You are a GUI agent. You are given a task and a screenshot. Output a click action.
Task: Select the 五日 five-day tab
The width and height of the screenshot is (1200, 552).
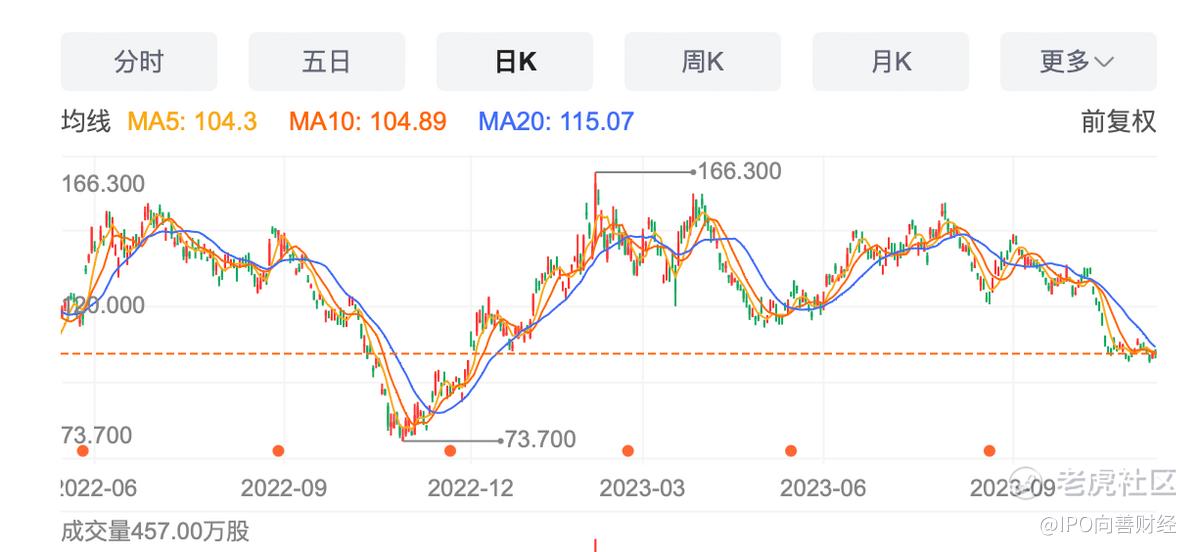(x=326, y=62)
